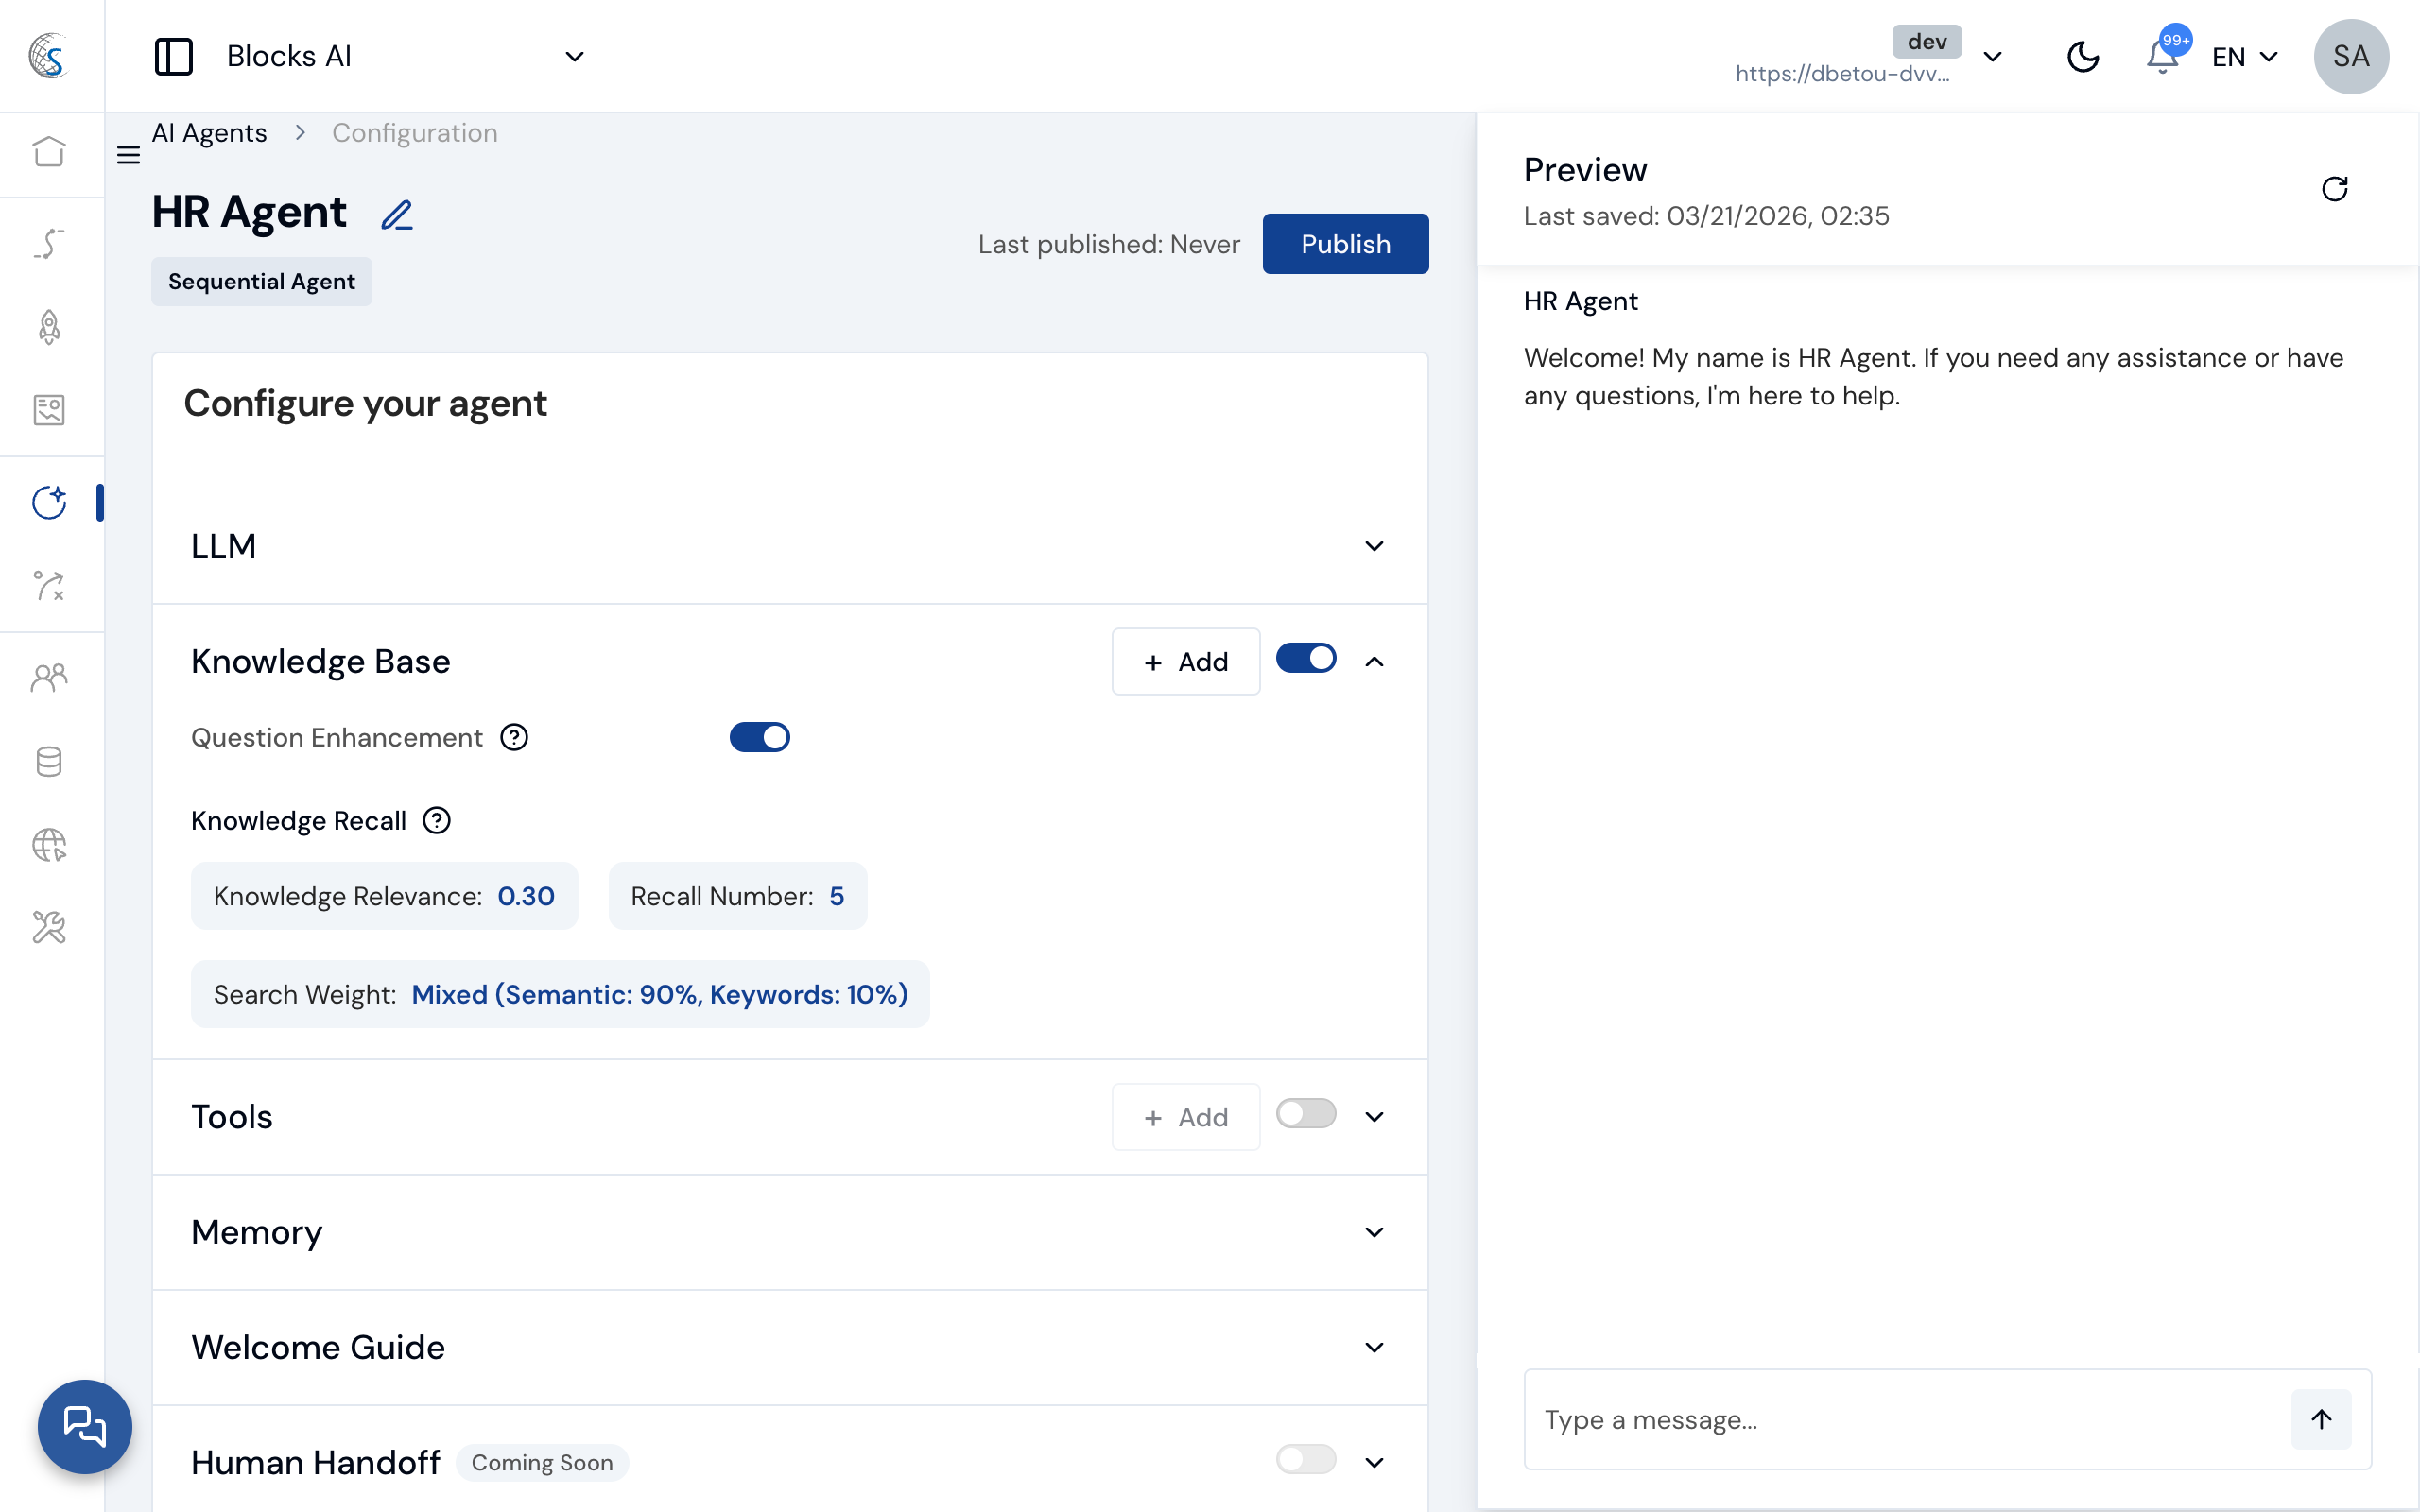Image resolution: width=2420 pixels, height=1512 pixels.
Task: Disable the Knowledge Base toggle
Action: pos(1305,659)
